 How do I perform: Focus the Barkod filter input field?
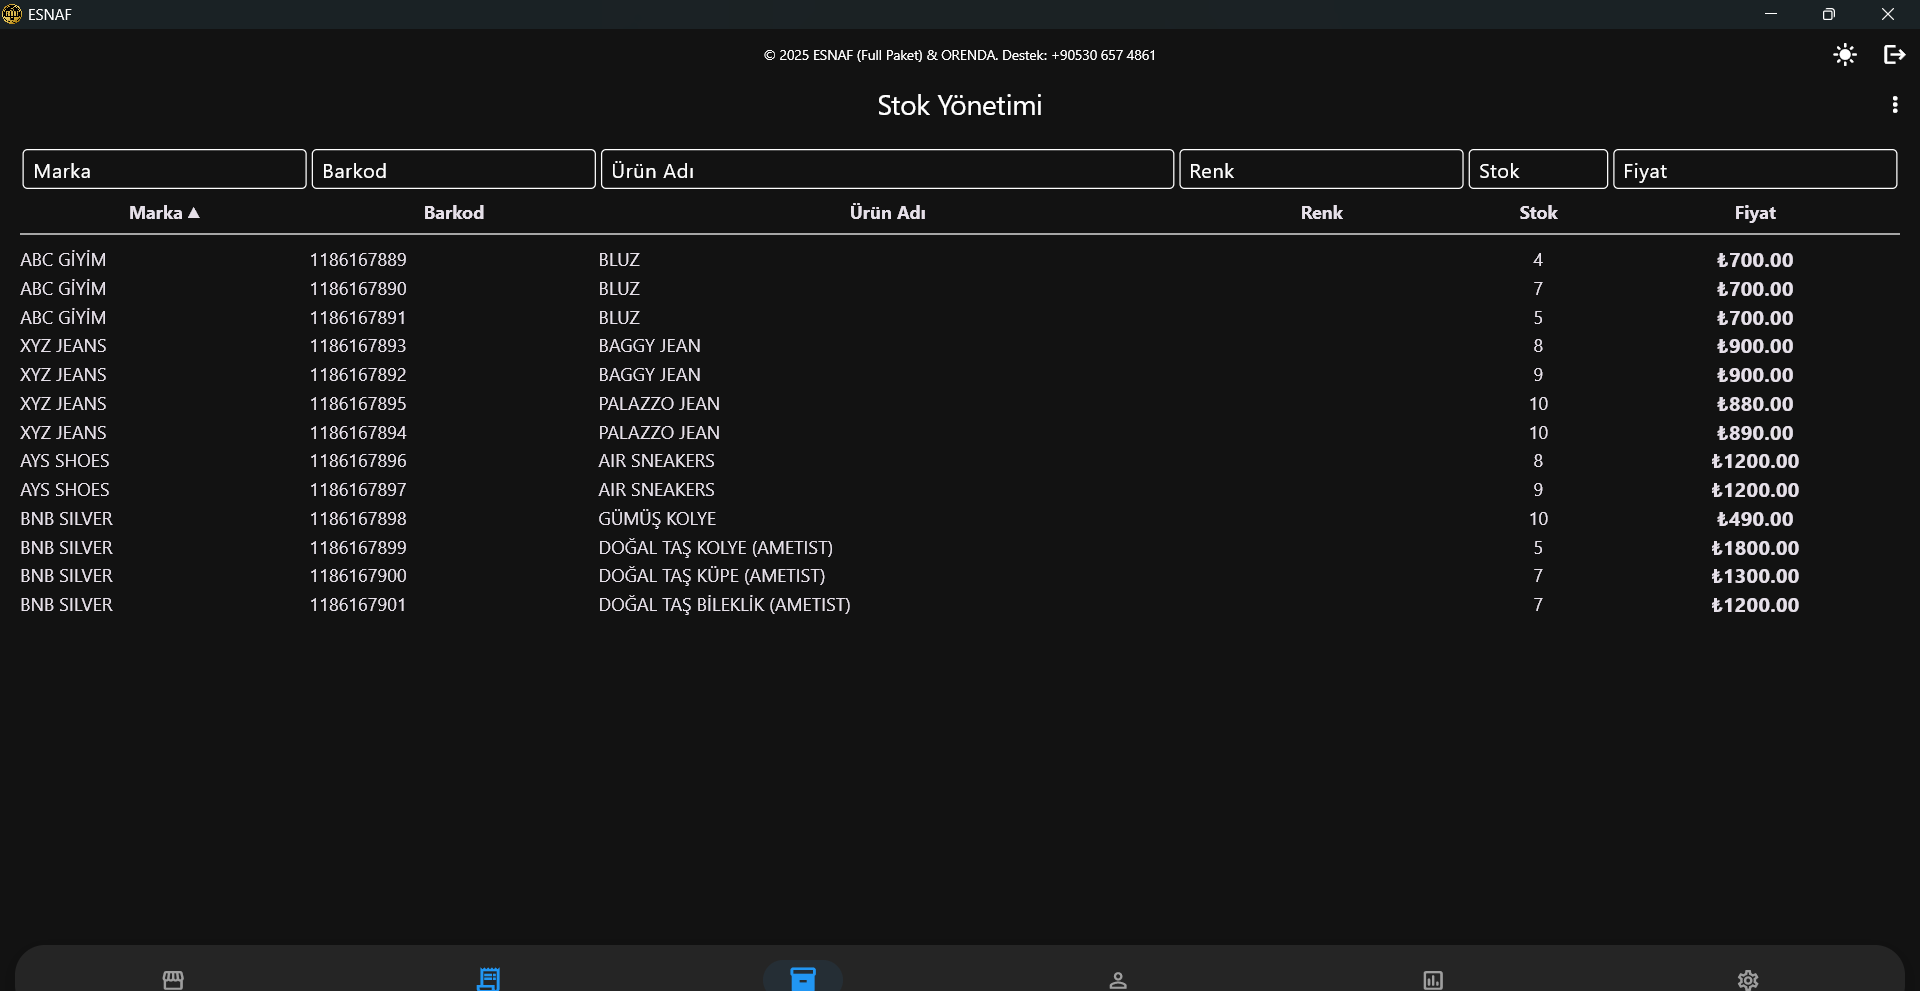click(x=453, y=170)
